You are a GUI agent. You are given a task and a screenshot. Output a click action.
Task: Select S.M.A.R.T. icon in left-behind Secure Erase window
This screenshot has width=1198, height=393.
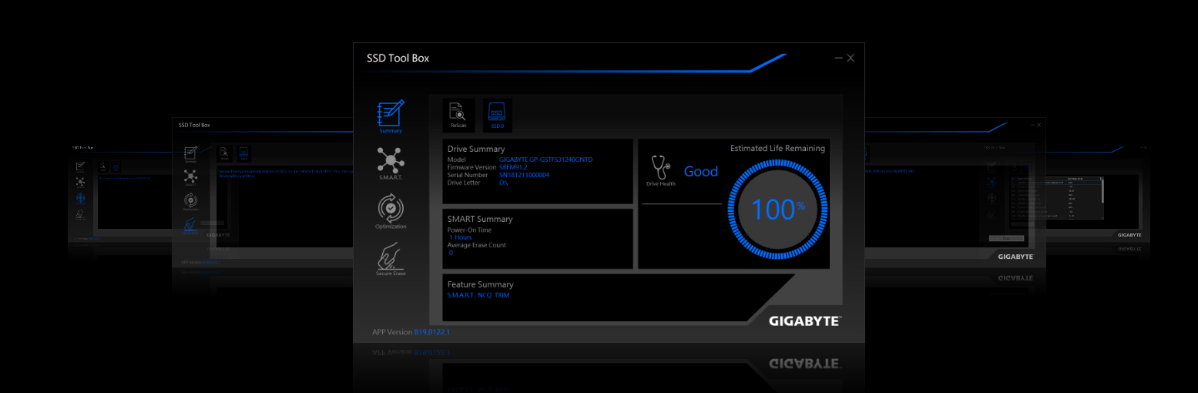click(x=191, y=177)
